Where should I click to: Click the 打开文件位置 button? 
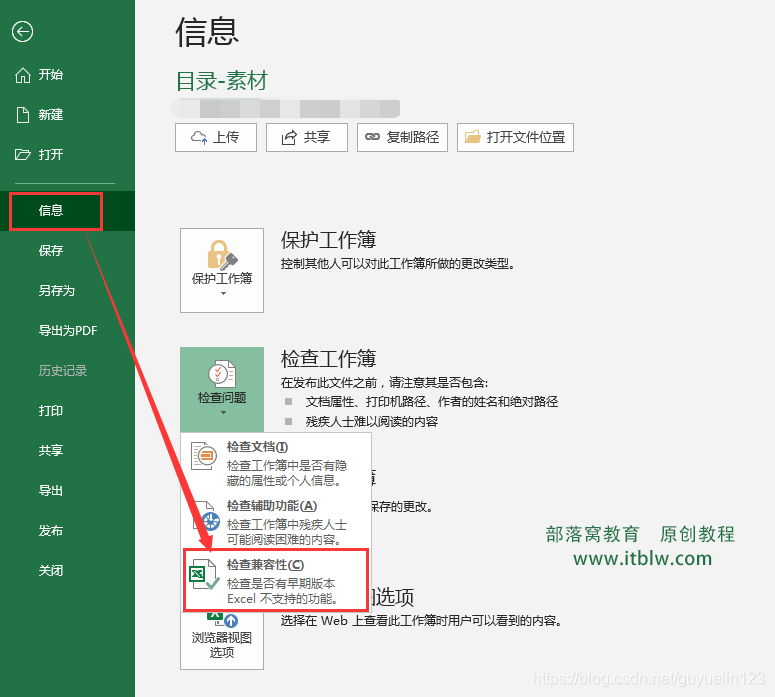515,137
